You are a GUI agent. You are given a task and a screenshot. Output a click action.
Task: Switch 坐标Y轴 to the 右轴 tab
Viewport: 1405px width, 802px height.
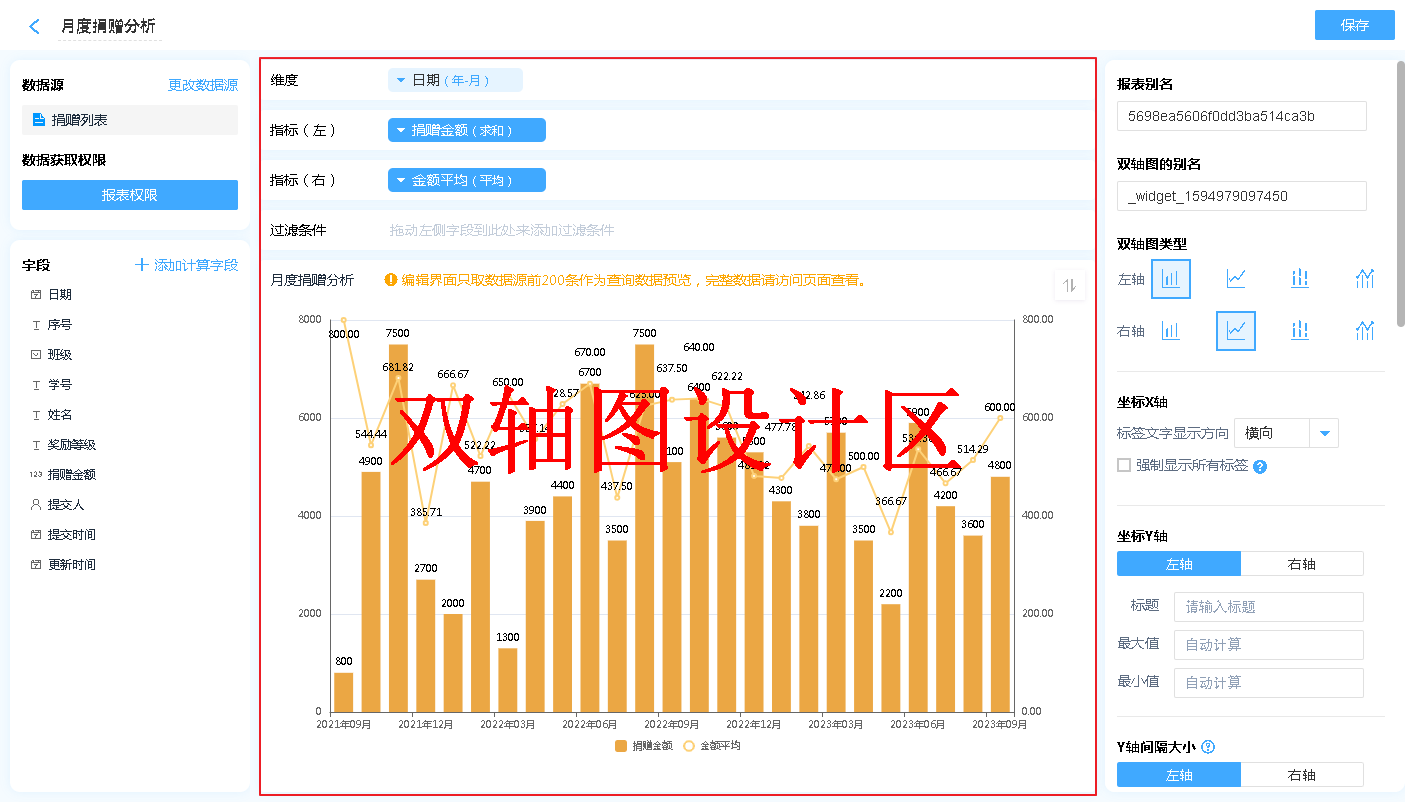(x=1301, y=564)
